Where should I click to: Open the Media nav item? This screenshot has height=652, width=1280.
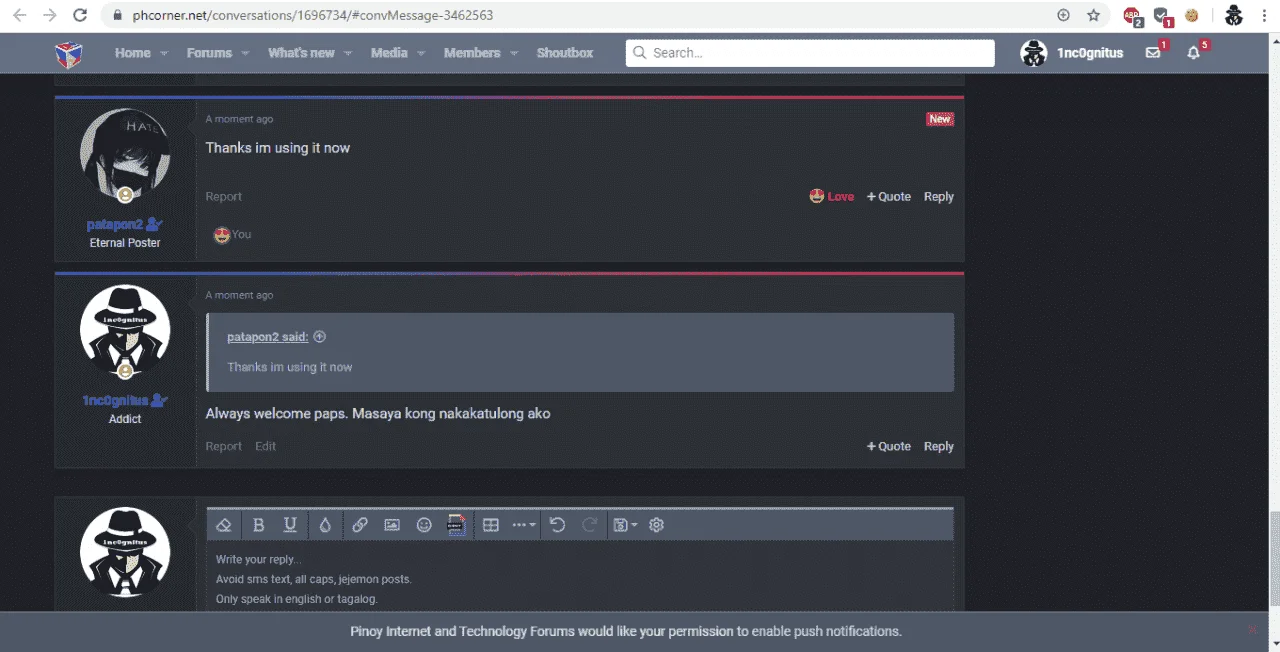click(x=389, y=53)
